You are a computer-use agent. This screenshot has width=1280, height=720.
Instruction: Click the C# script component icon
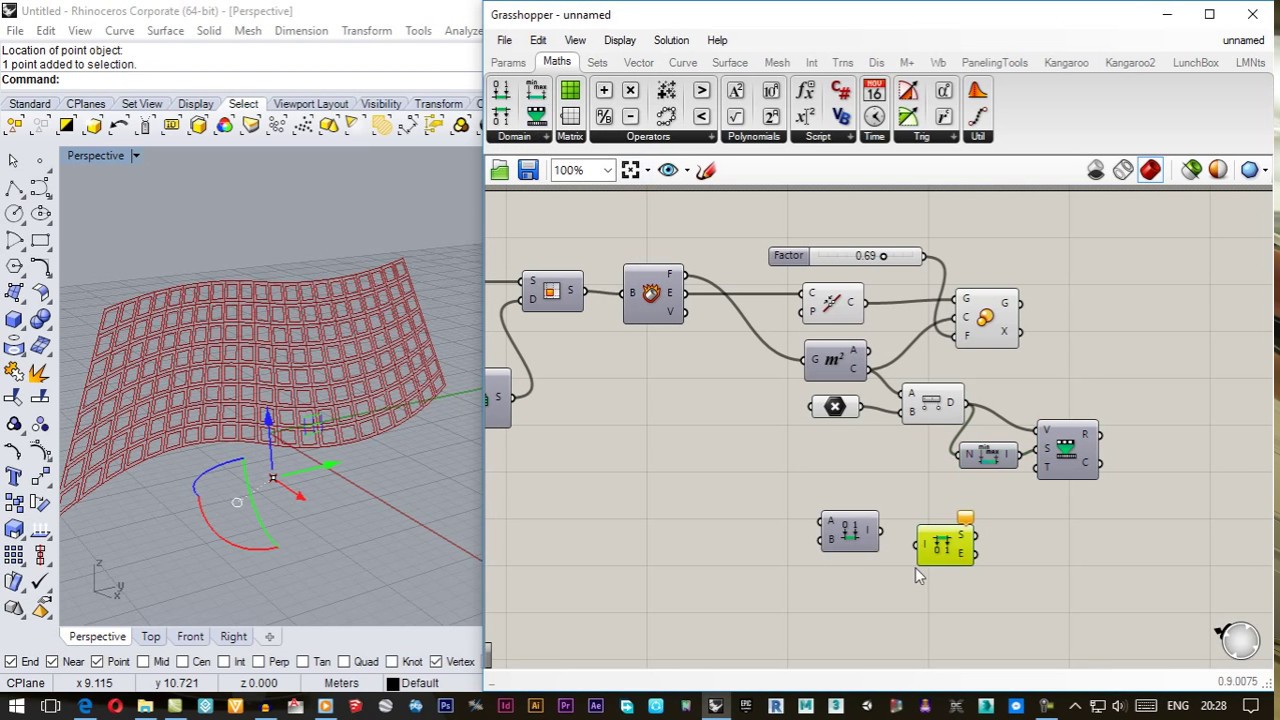pyautogui.click(x=841, y=91)
